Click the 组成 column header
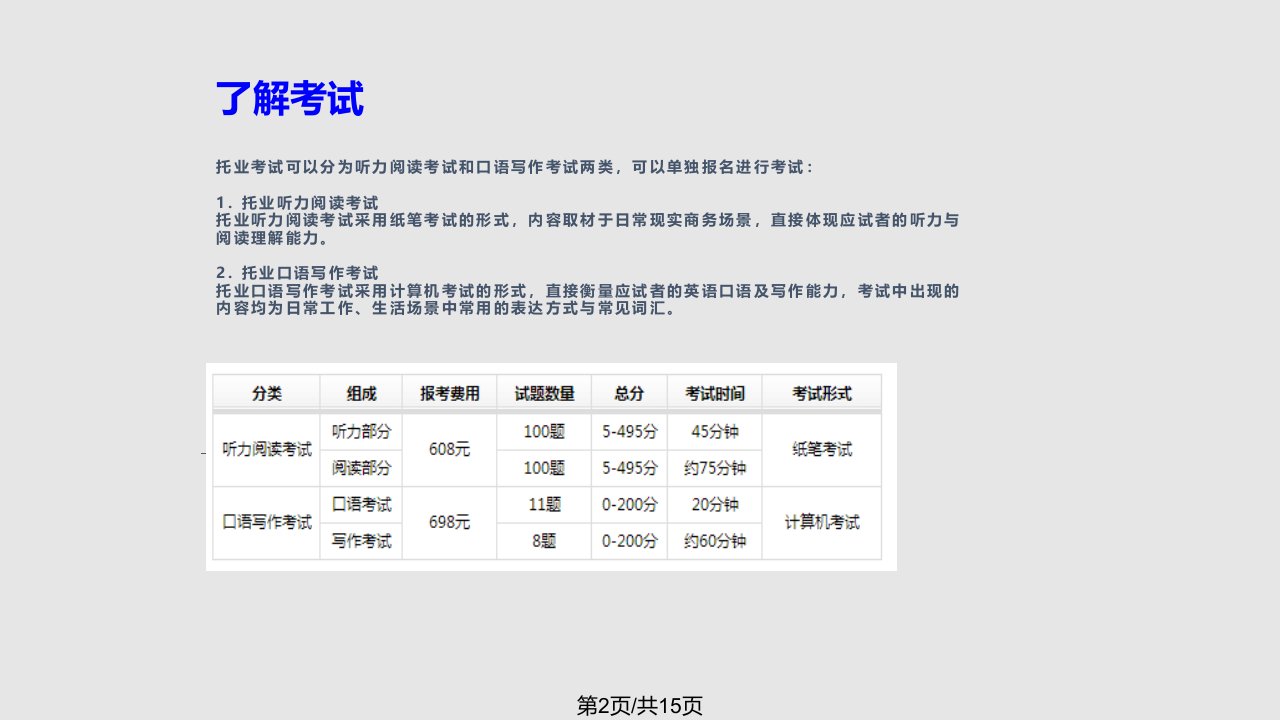The image size is (1280, 720). click(x=361, y=393)
